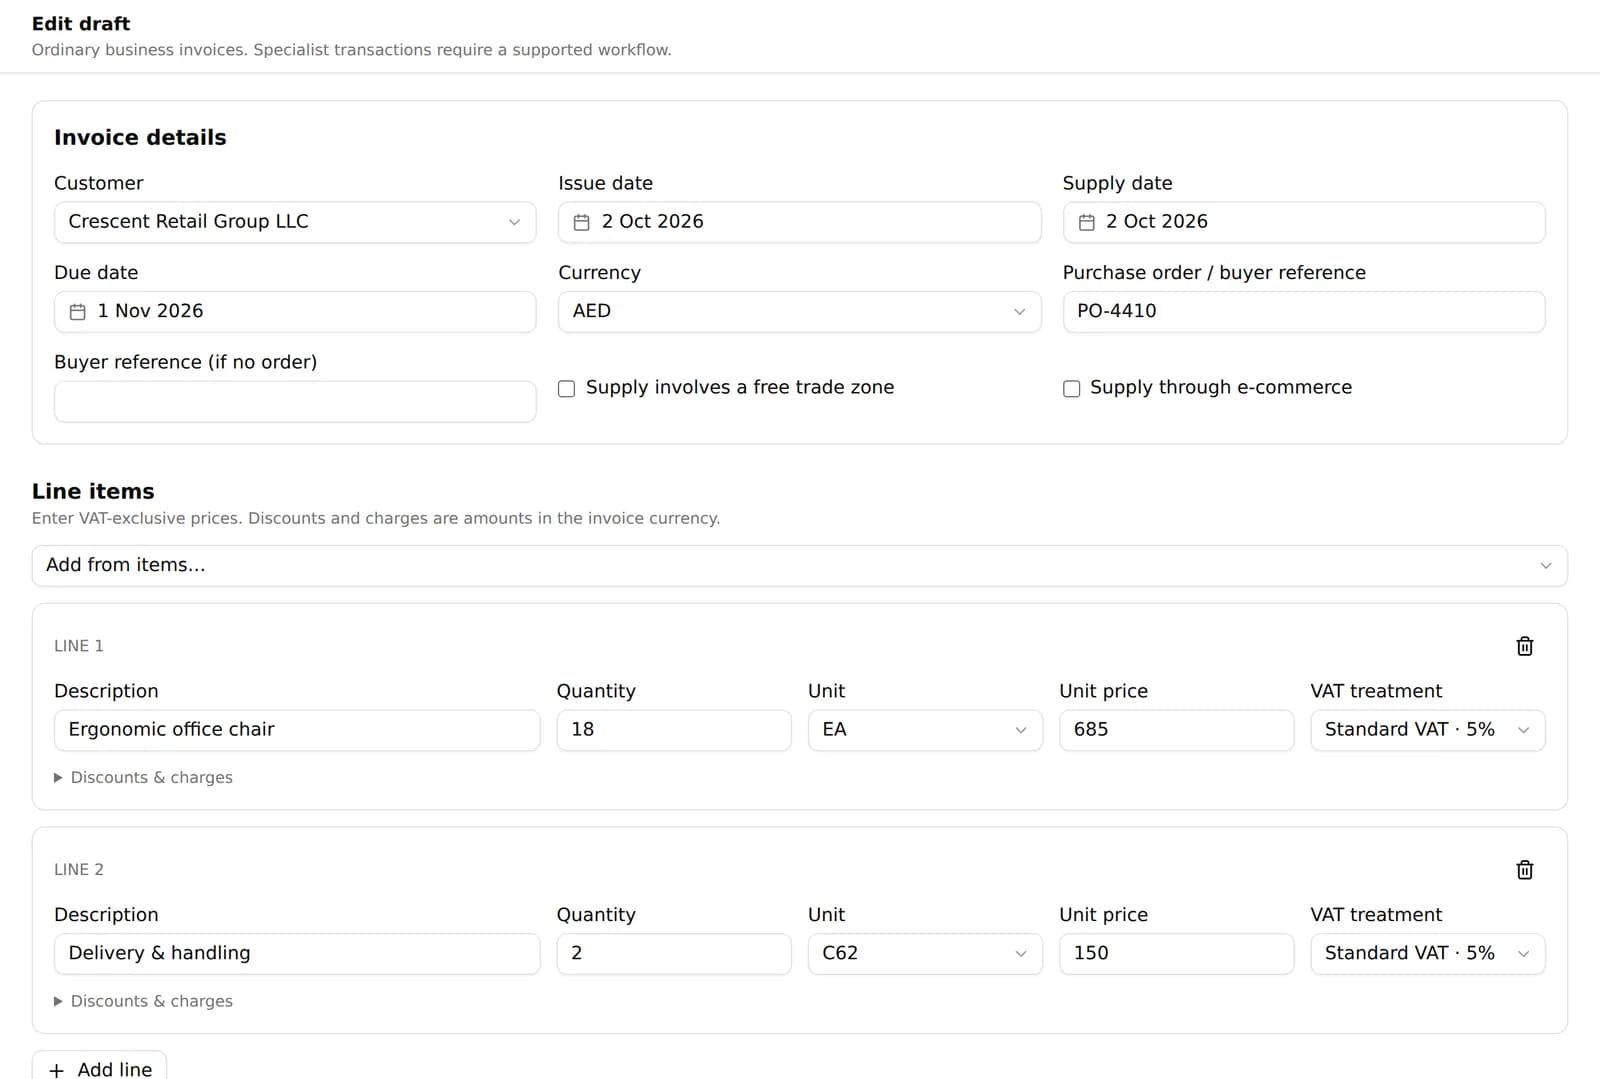Expand Discounts & charges under Line 2
The image size is (1600, 1079).
(x=143, y=1001)
